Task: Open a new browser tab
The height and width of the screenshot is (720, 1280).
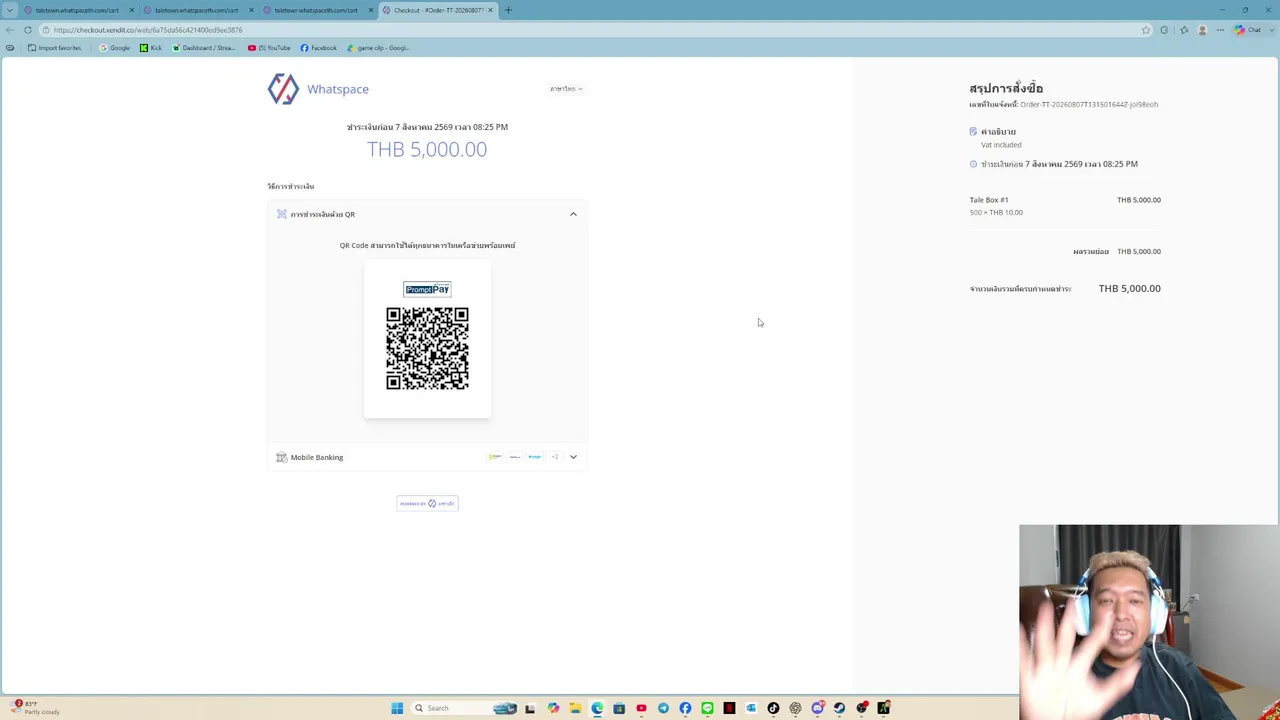Action: pos(508,10)
